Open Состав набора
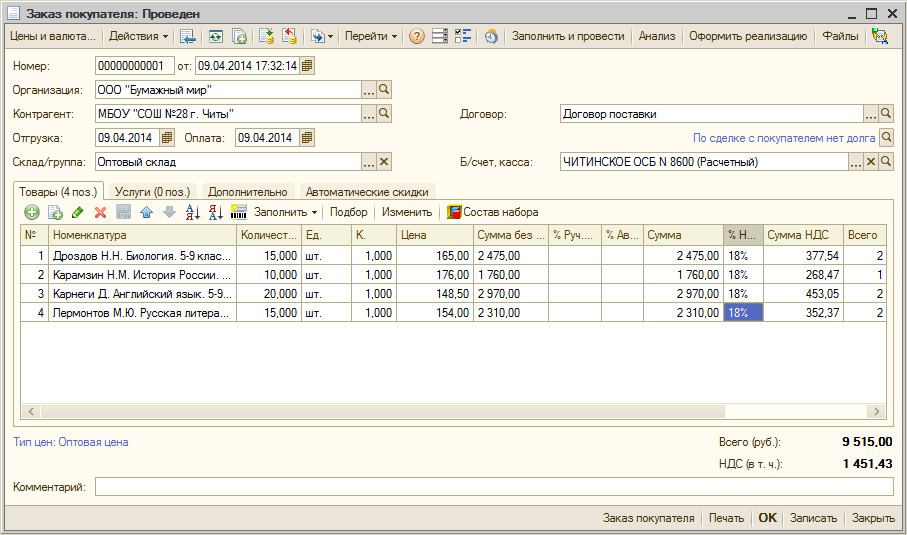This screenshot has width=907, height=535. tap(493, 212)
